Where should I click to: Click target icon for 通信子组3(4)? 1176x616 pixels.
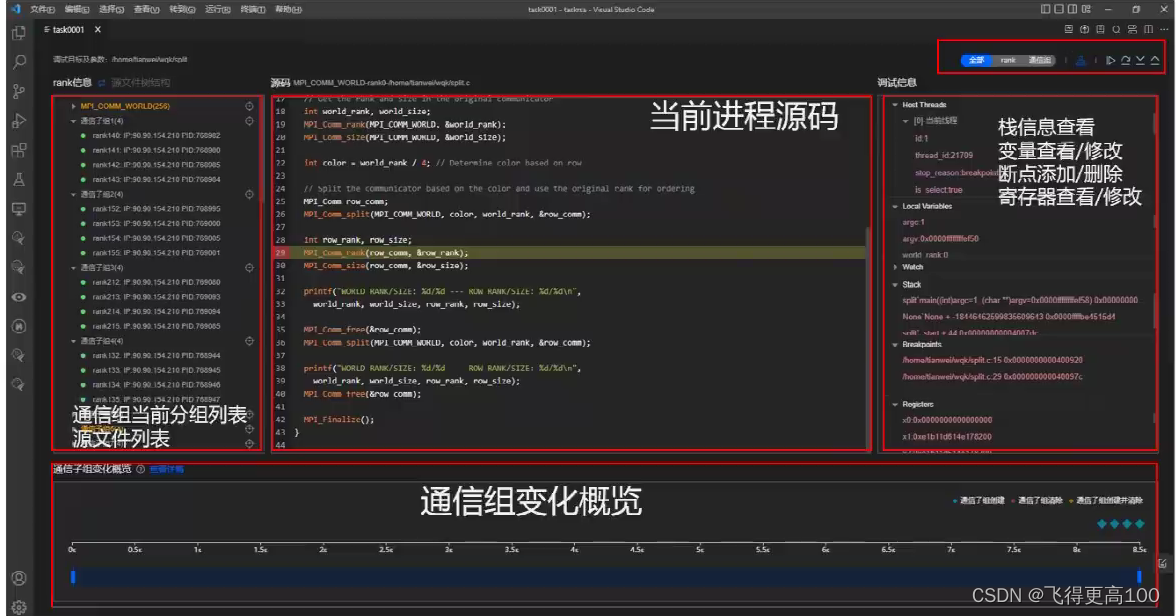(x=249, y=268)
